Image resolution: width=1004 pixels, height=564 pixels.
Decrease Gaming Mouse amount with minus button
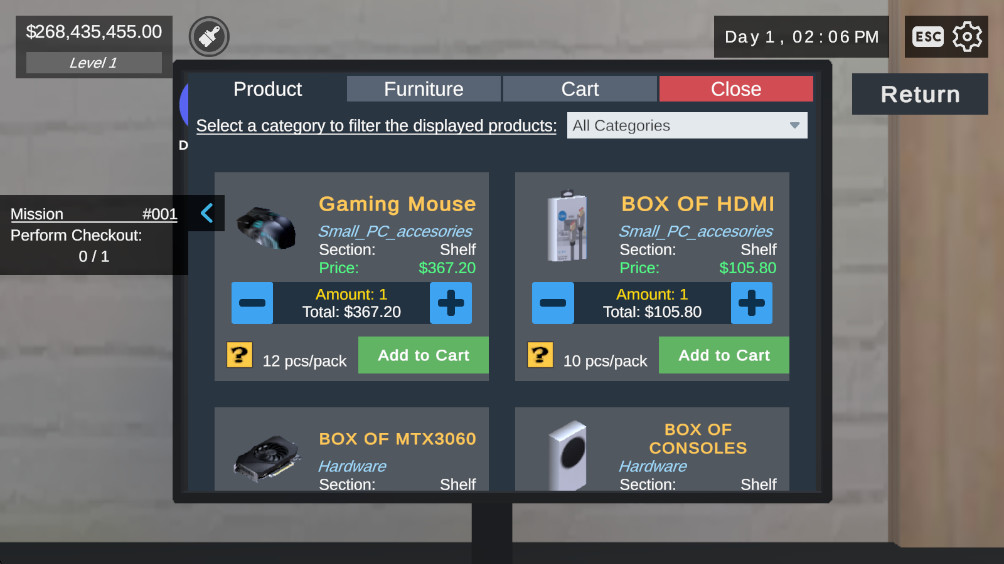[x=252, y=303]
